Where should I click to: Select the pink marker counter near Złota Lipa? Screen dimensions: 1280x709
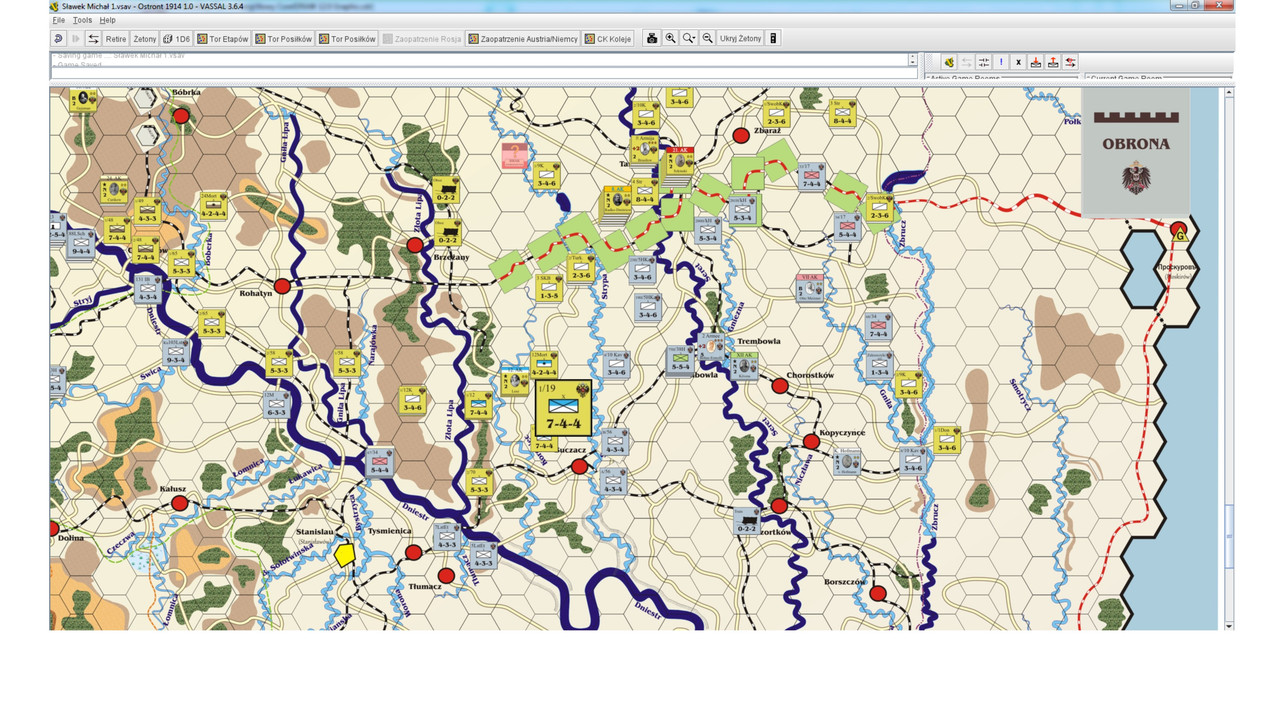(514, 155)
